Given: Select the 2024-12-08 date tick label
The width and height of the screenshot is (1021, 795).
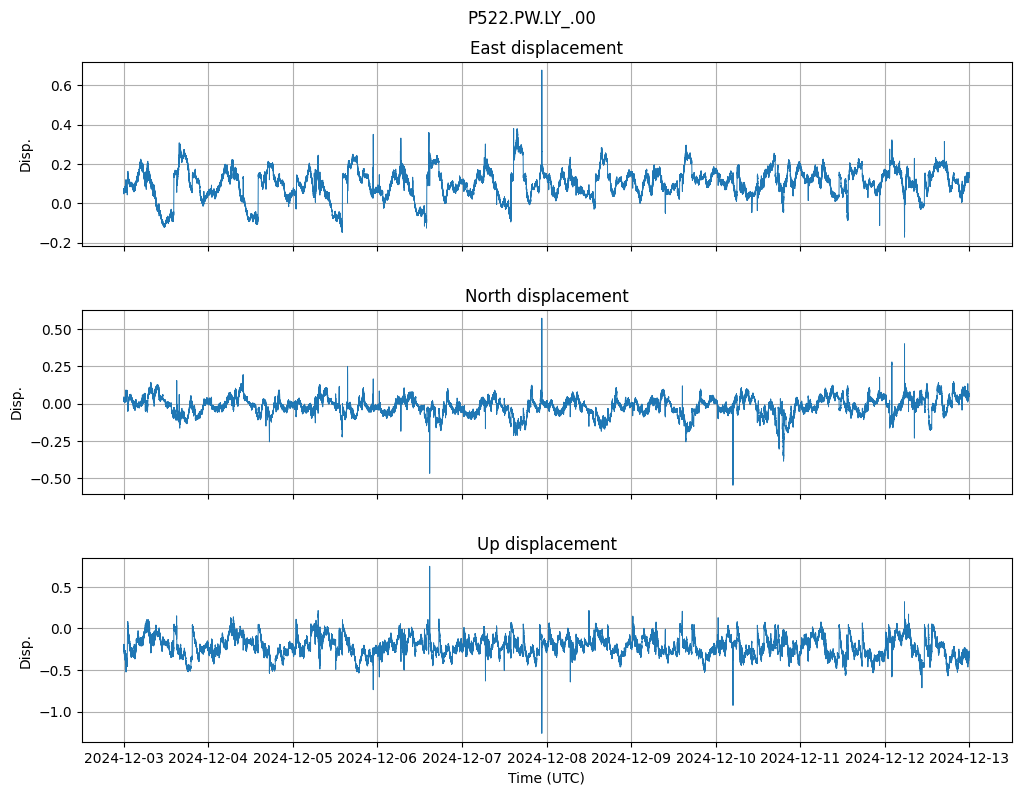Looking at the screenshot, I should [547, 759].
